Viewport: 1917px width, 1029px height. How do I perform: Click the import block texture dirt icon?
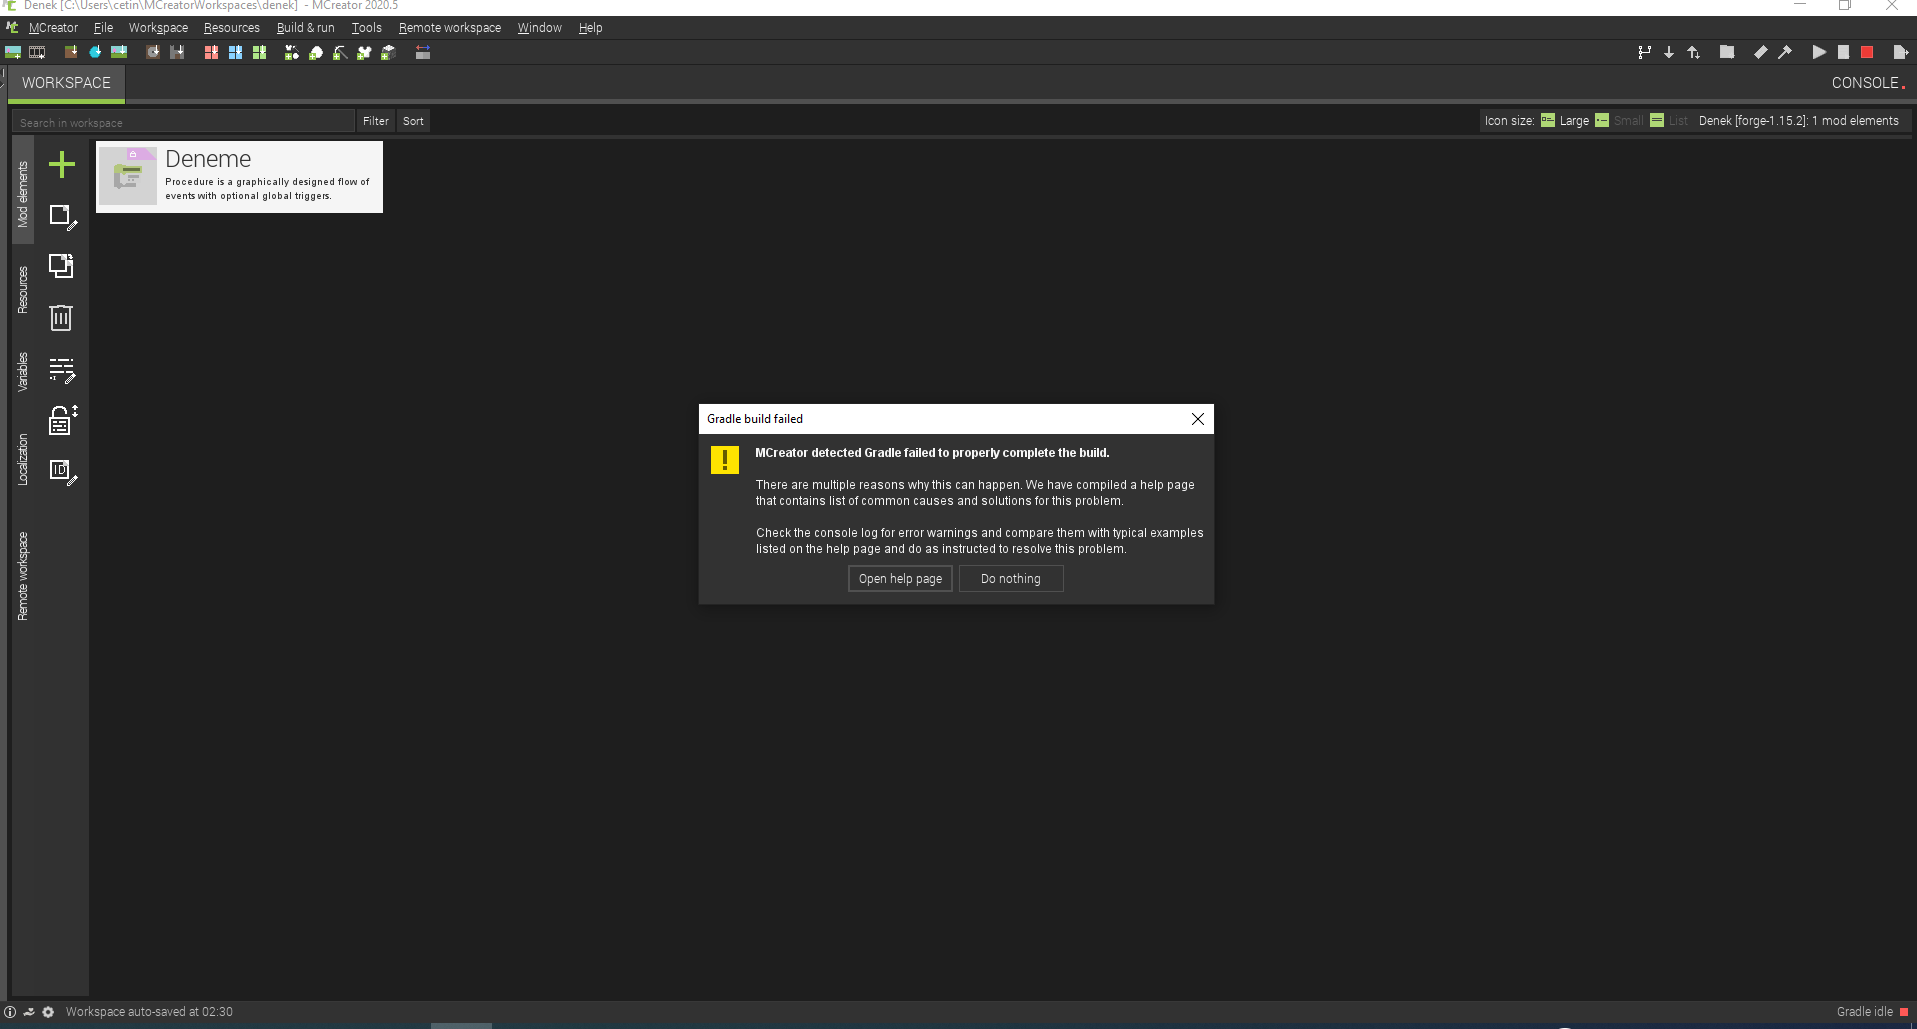pos(71,53)
